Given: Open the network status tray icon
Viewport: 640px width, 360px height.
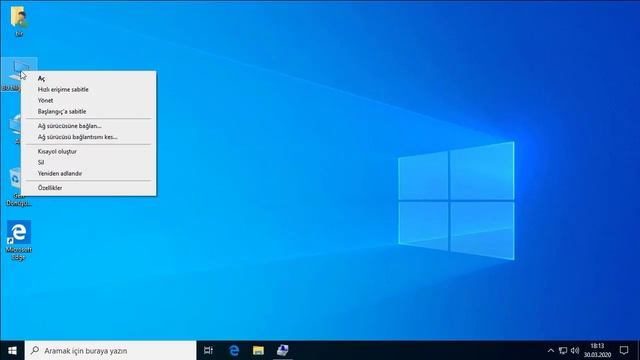Looking at the screenshot, I should pyautogui.click(x=563, y=351).
